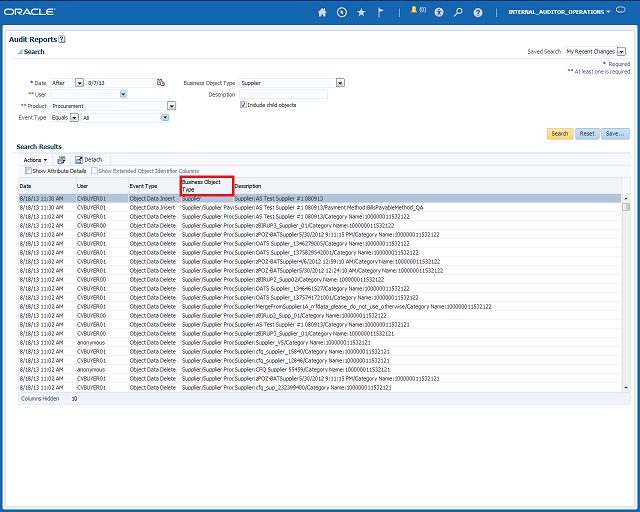Open Event Type Equals operator dropdown

(x=74, y=118)
